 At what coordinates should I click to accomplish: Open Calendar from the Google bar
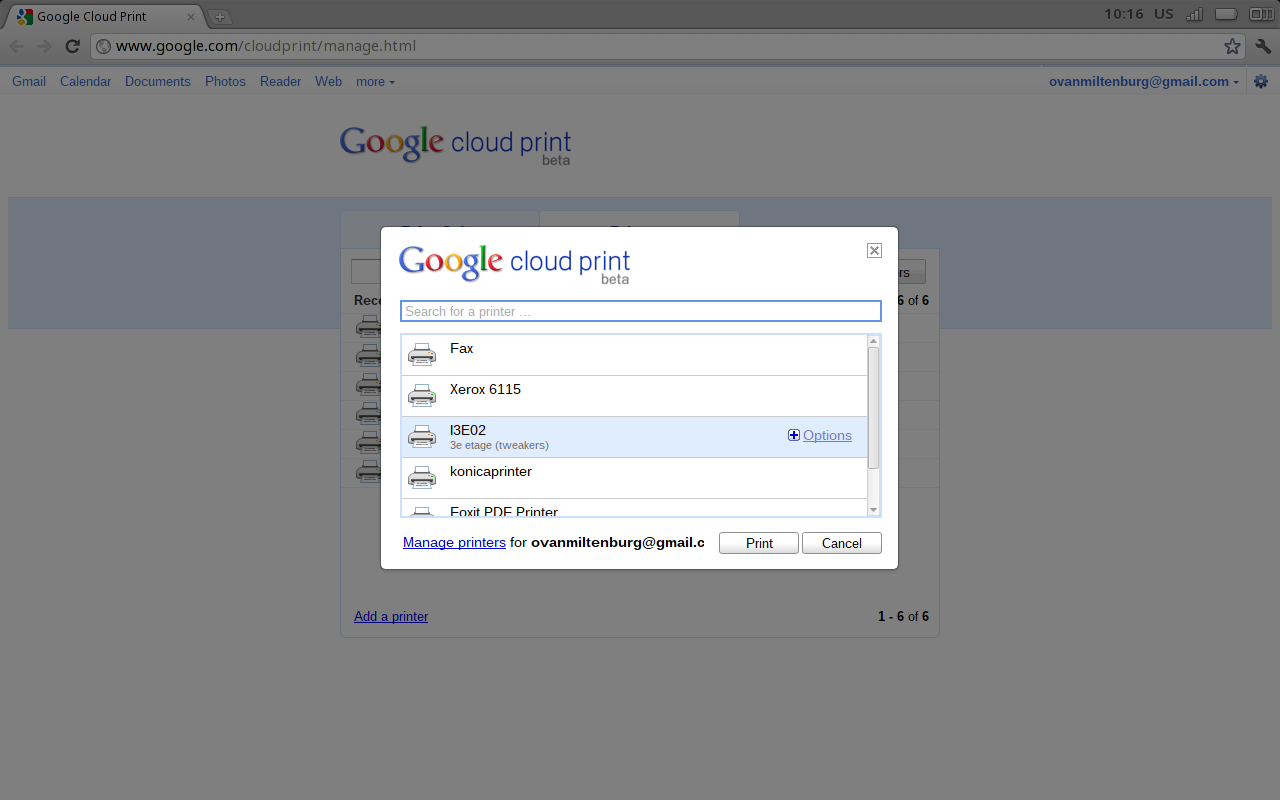(x=85, y=82)
